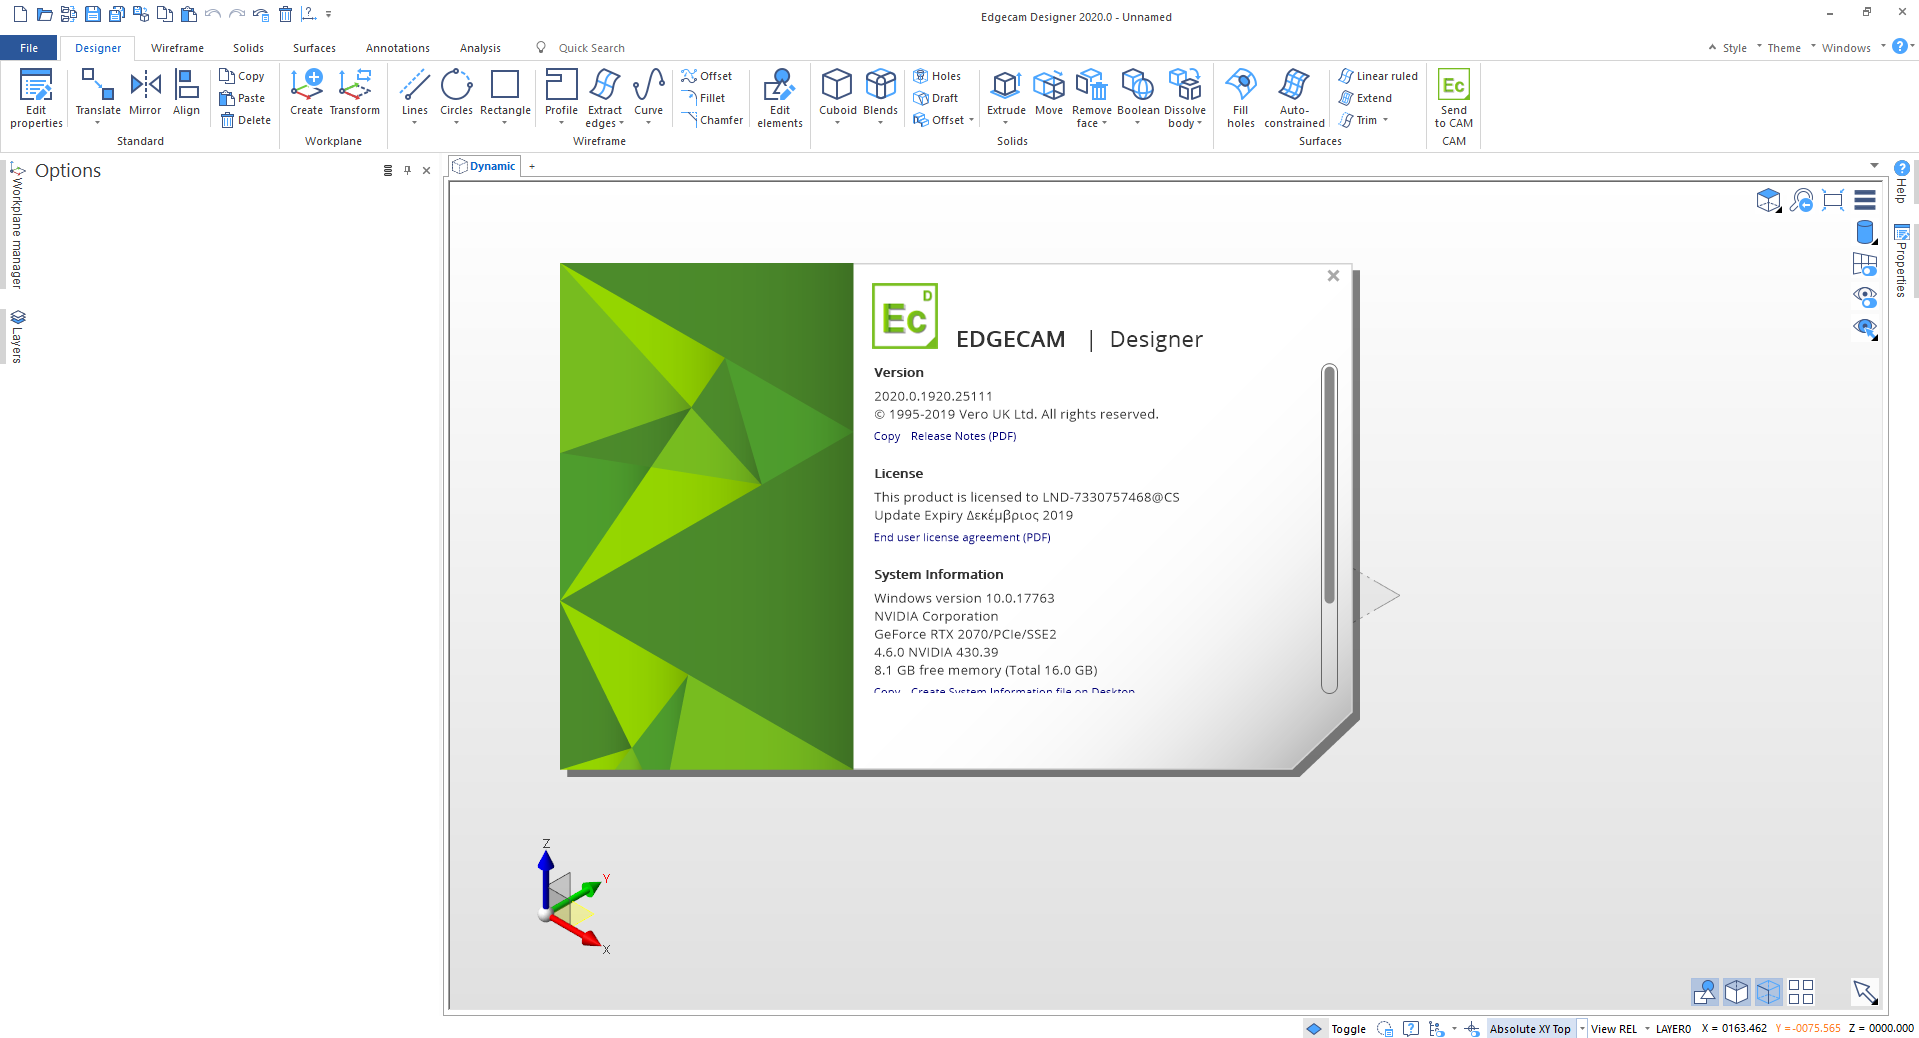
Task: Send model to CAM
Action: pos(1454,98)
